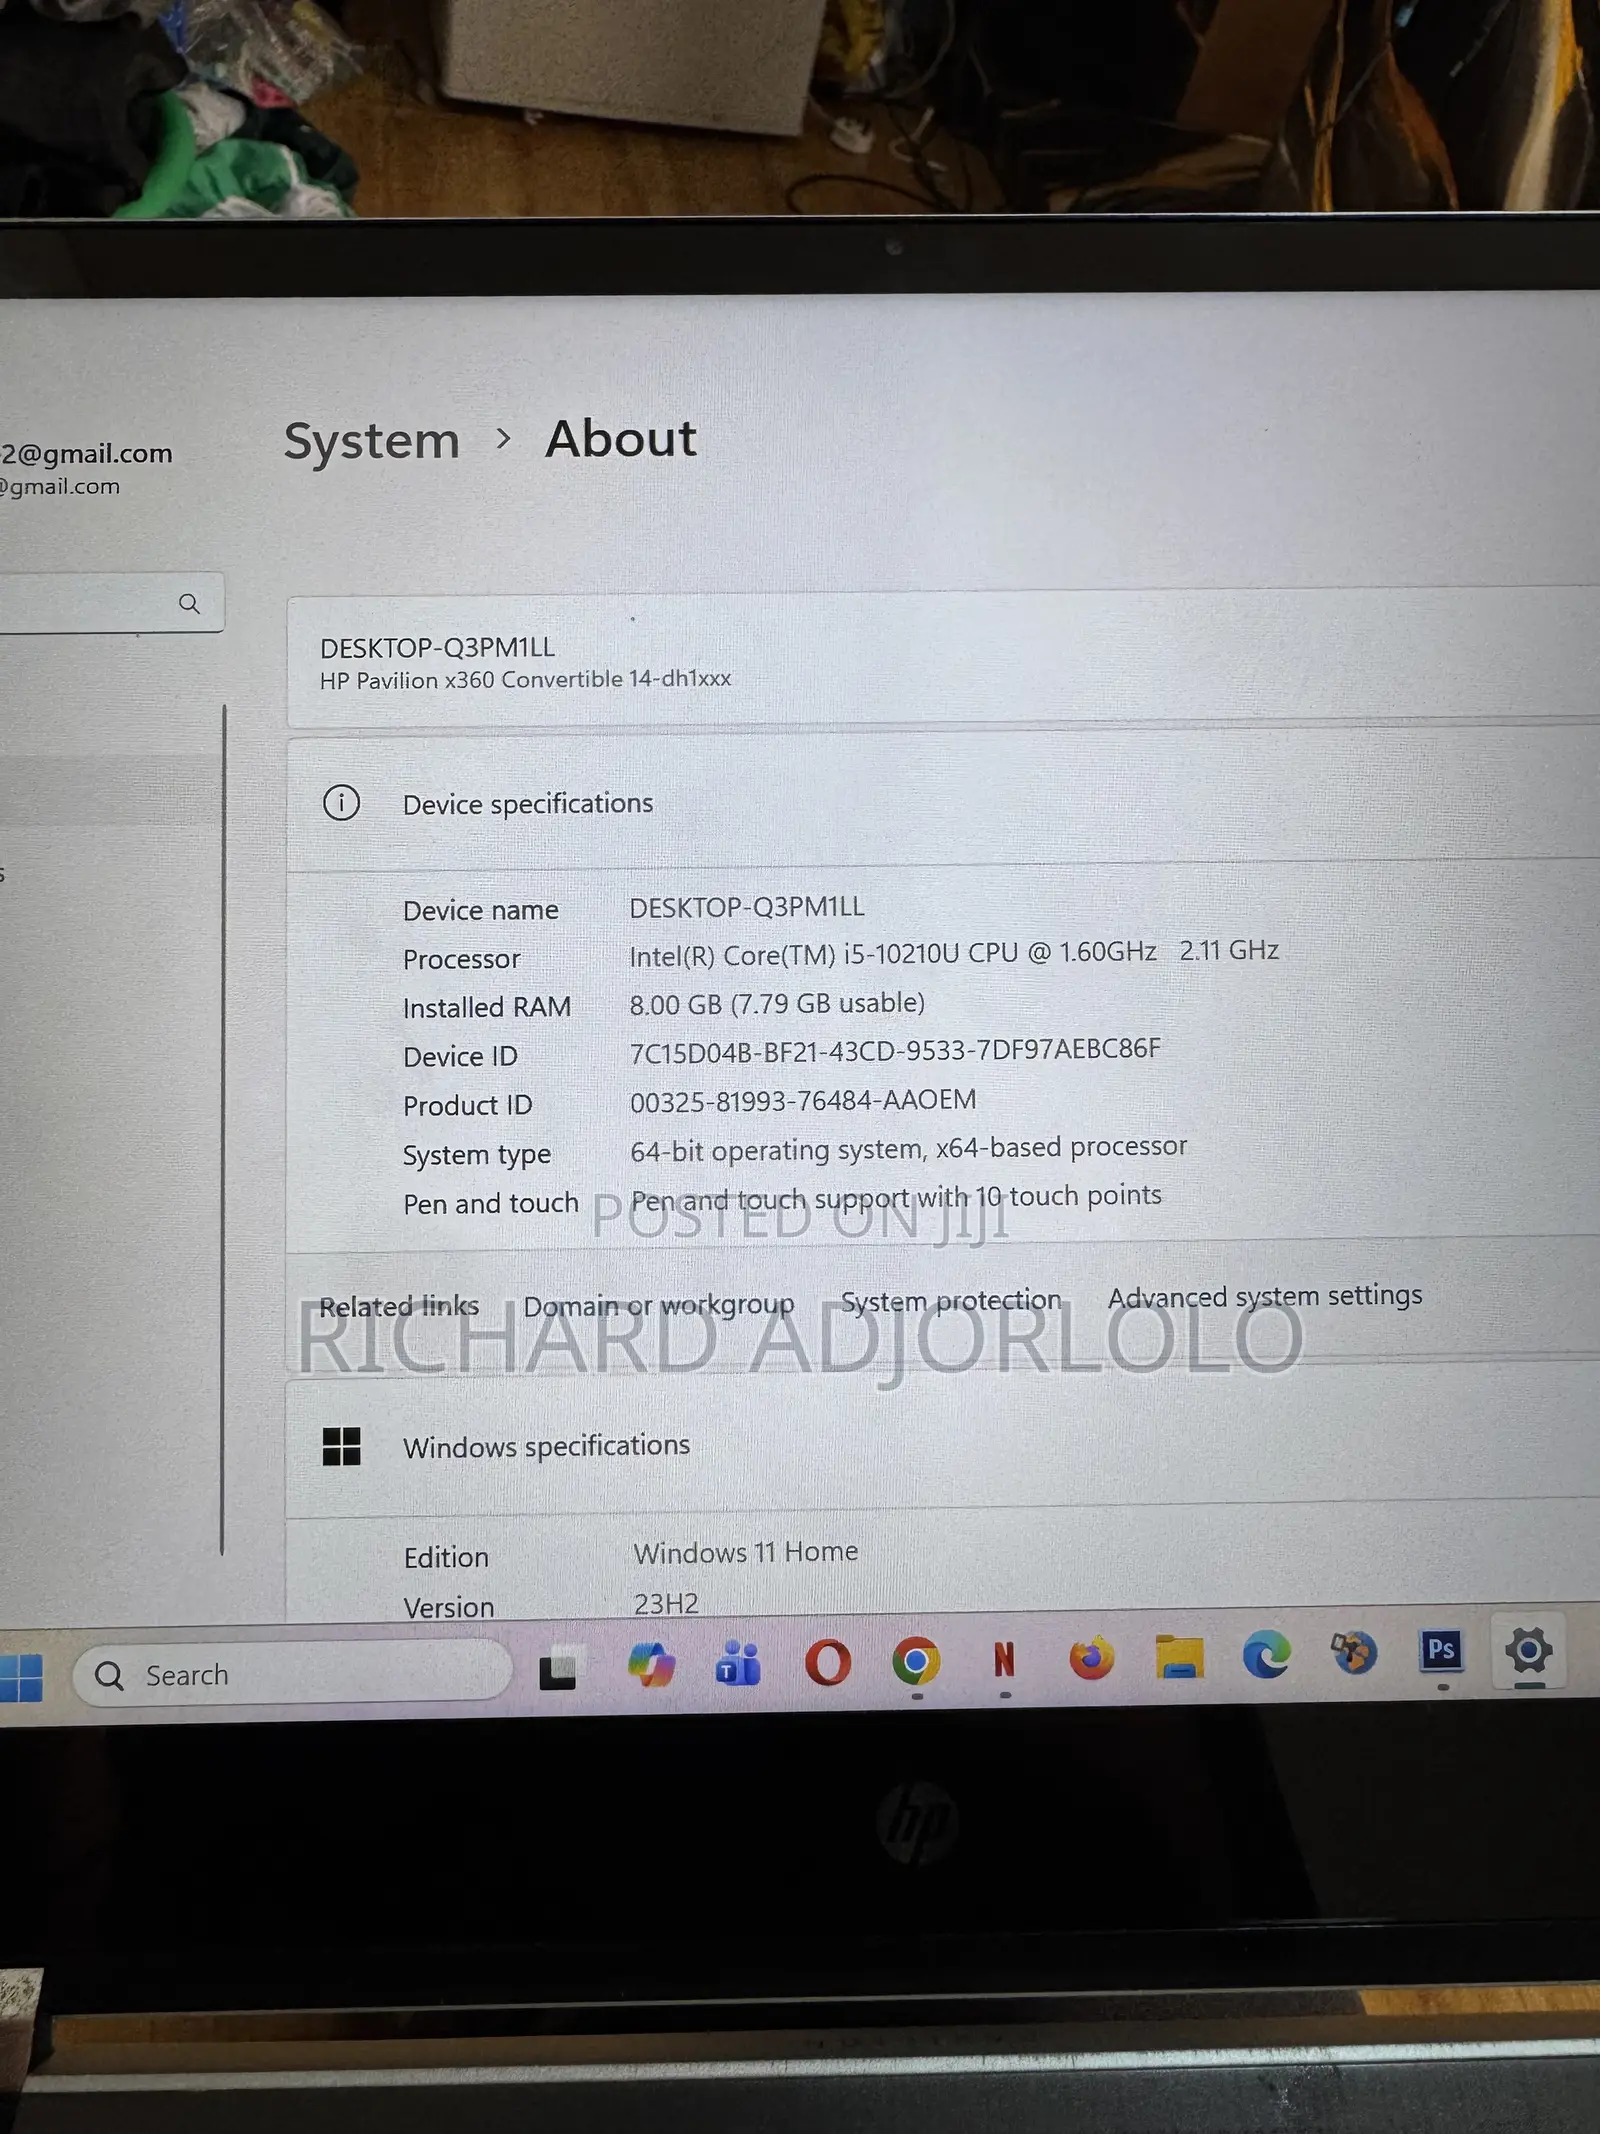Click the 'About' page heading
The width and height of the screenshot is (1600, 2134).
pos(621,438)
